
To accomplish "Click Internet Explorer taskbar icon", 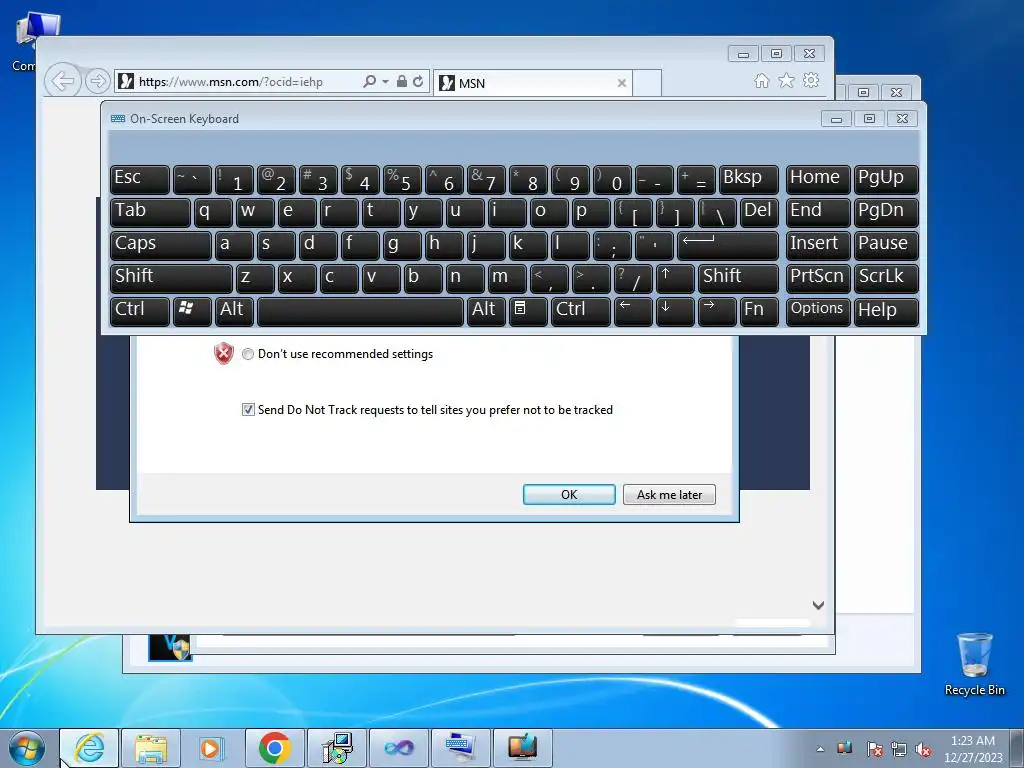I will 89,748.
